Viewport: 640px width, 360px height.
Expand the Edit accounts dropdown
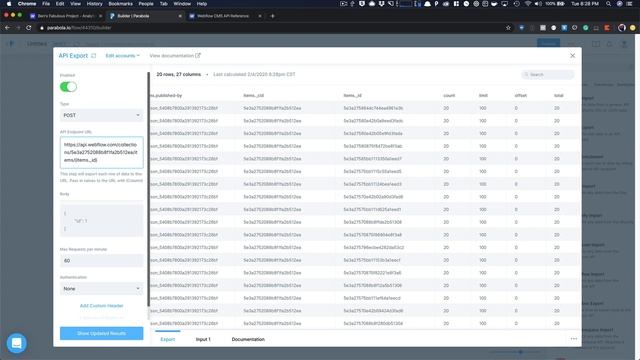122,56
